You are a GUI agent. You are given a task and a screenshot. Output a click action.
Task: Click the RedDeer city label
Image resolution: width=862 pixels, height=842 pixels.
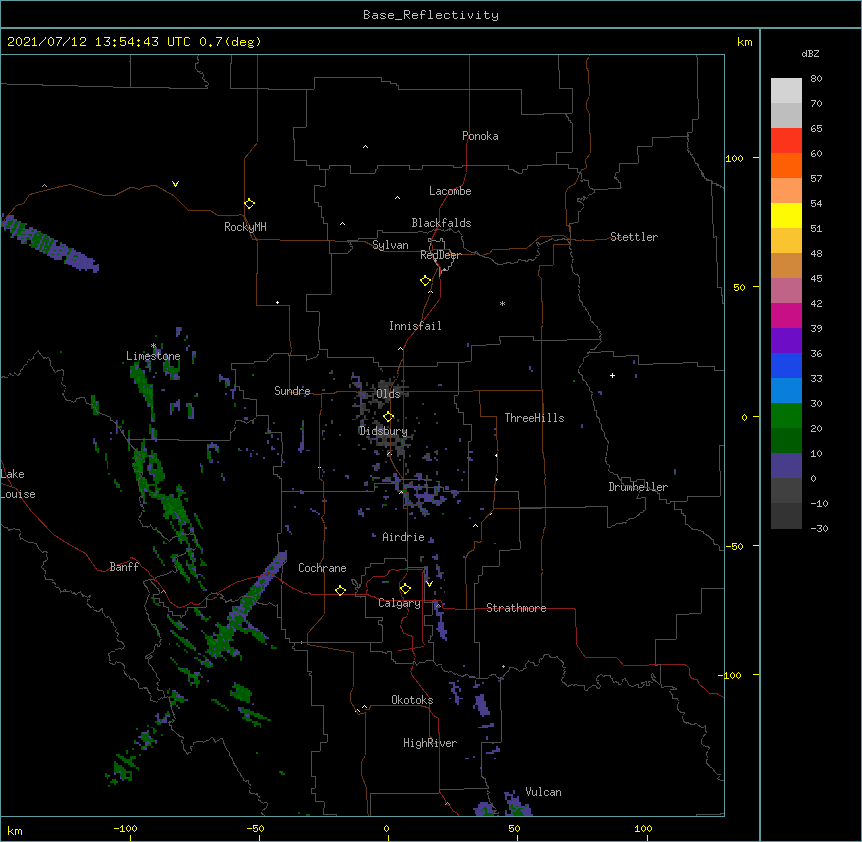point(440,255)
